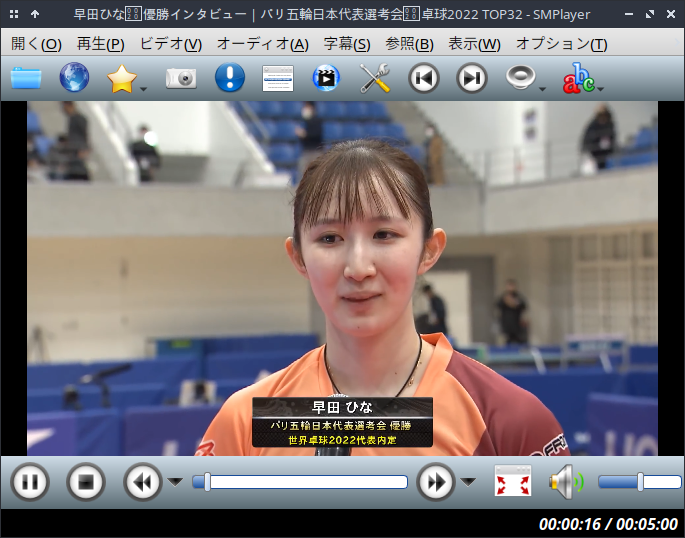Take a screenshot with the camera icon
Viewport: 685px width, 538px height.
tap(181, 79)
